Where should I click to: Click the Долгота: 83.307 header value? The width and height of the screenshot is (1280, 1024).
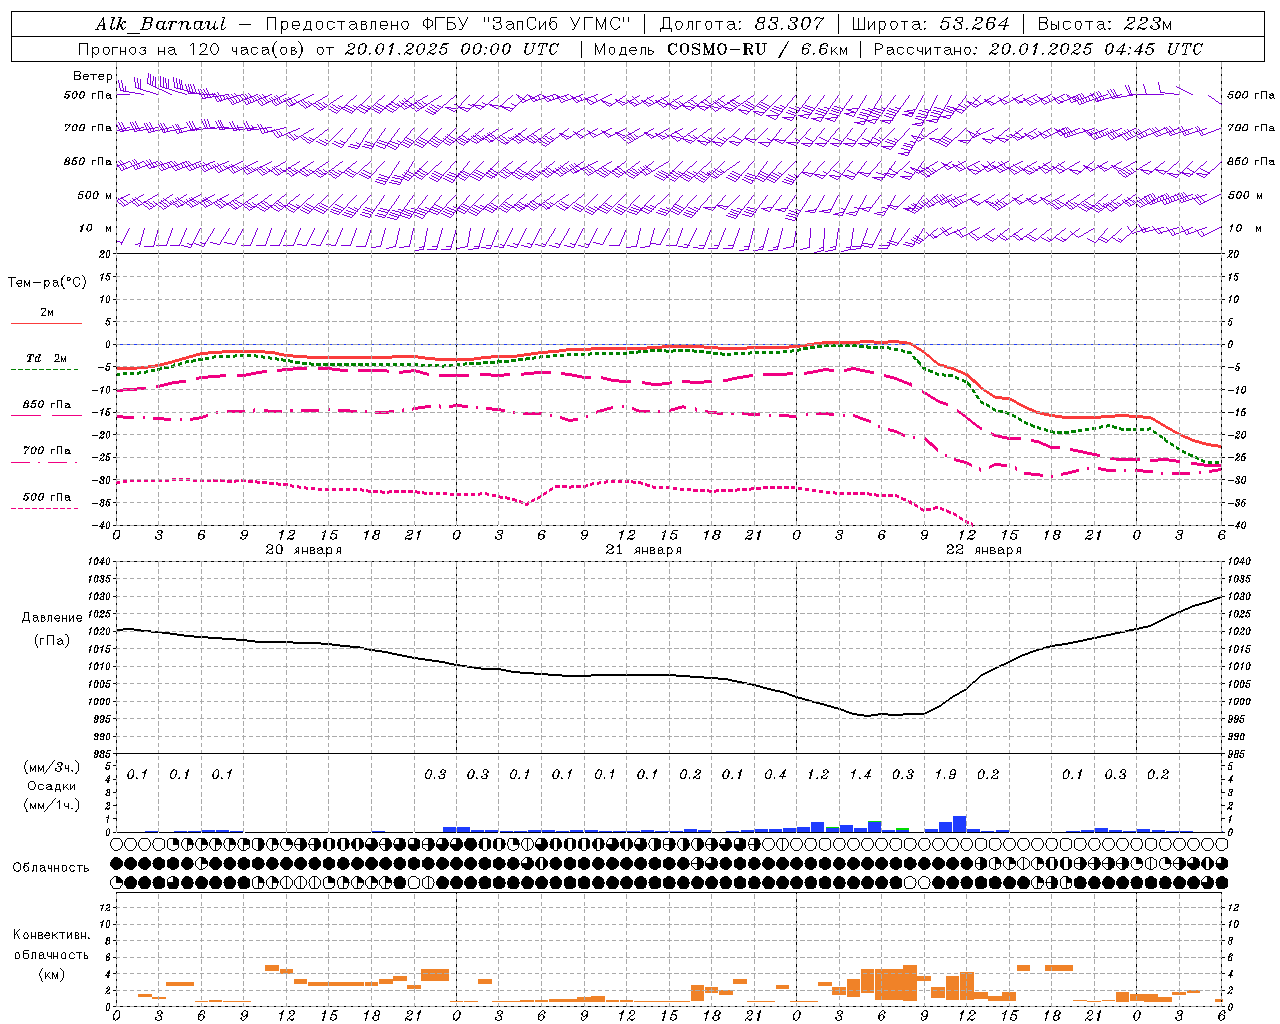pos(742,24)
